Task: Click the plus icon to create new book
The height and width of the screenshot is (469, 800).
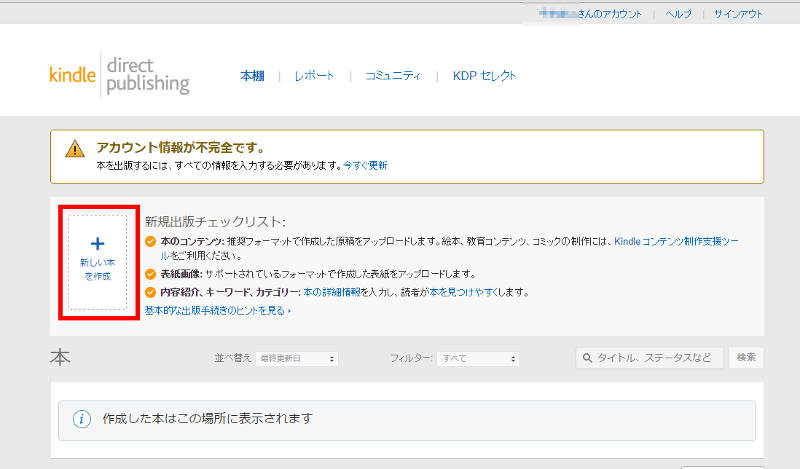Action: (x=97, y=243)
